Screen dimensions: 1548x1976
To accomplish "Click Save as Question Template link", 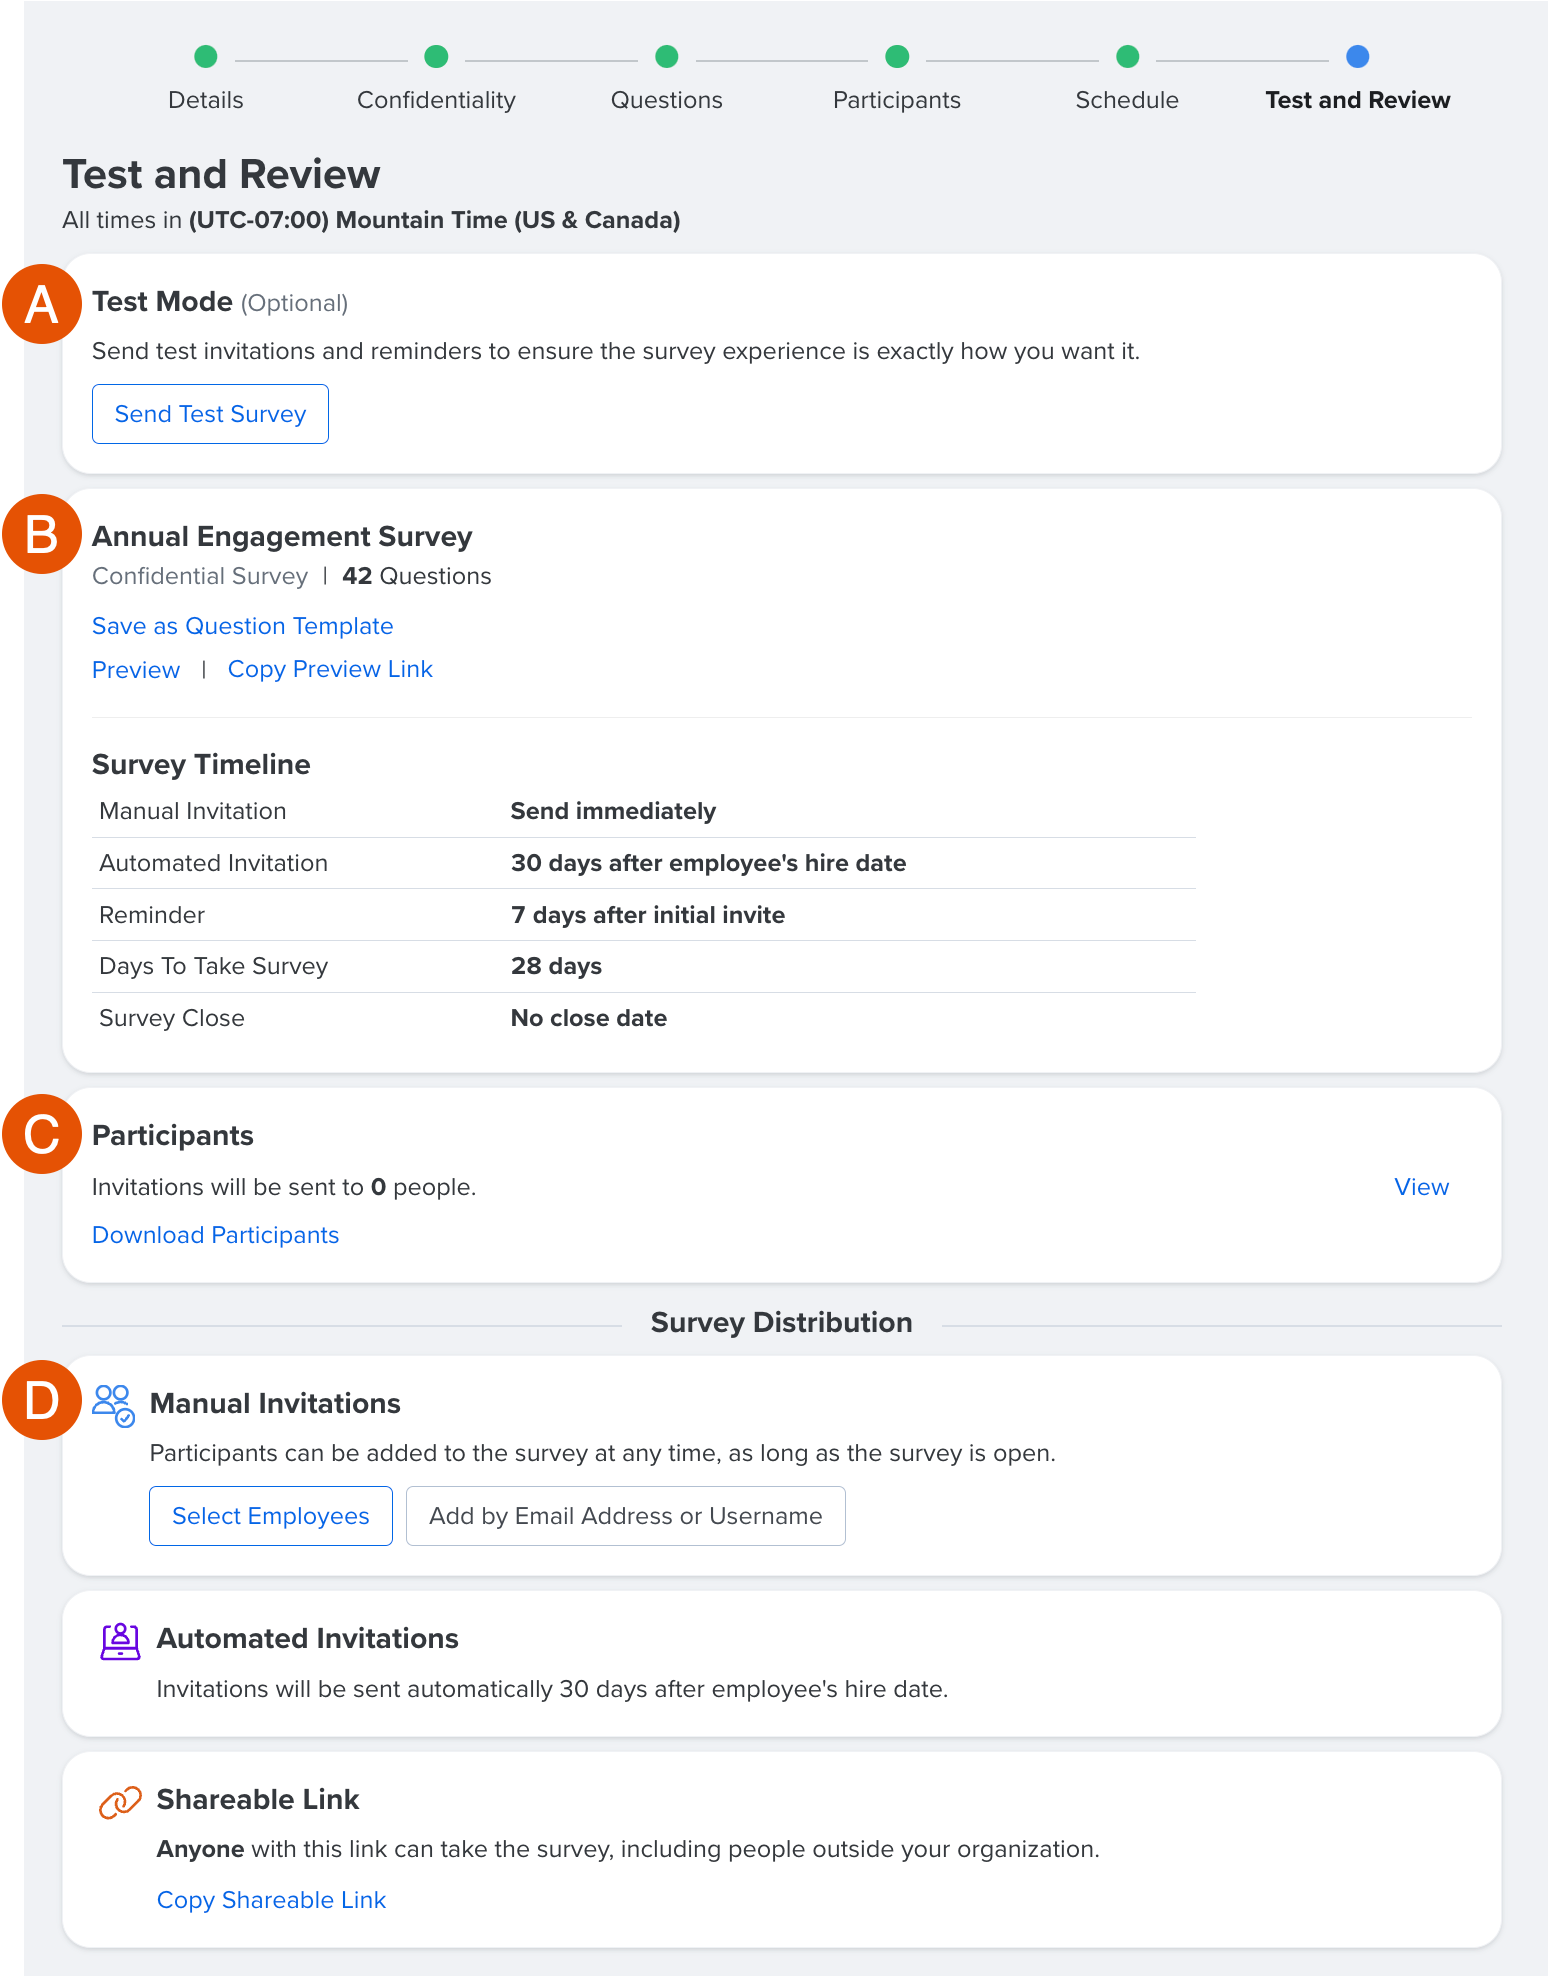I will click(x=243, y=626).
